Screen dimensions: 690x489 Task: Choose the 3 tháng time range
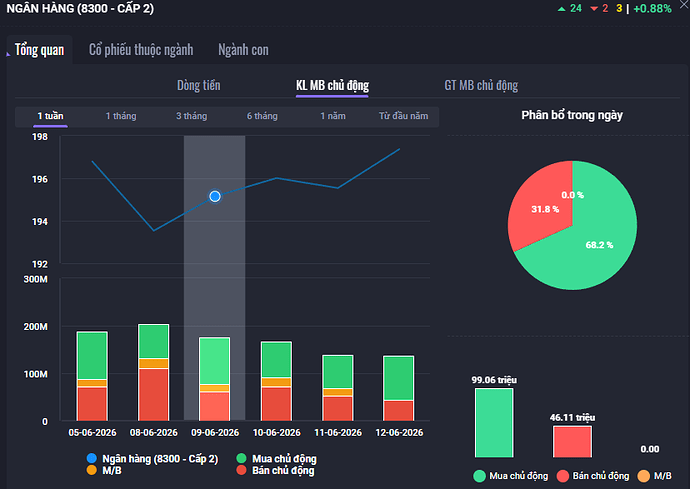(191, 116)
